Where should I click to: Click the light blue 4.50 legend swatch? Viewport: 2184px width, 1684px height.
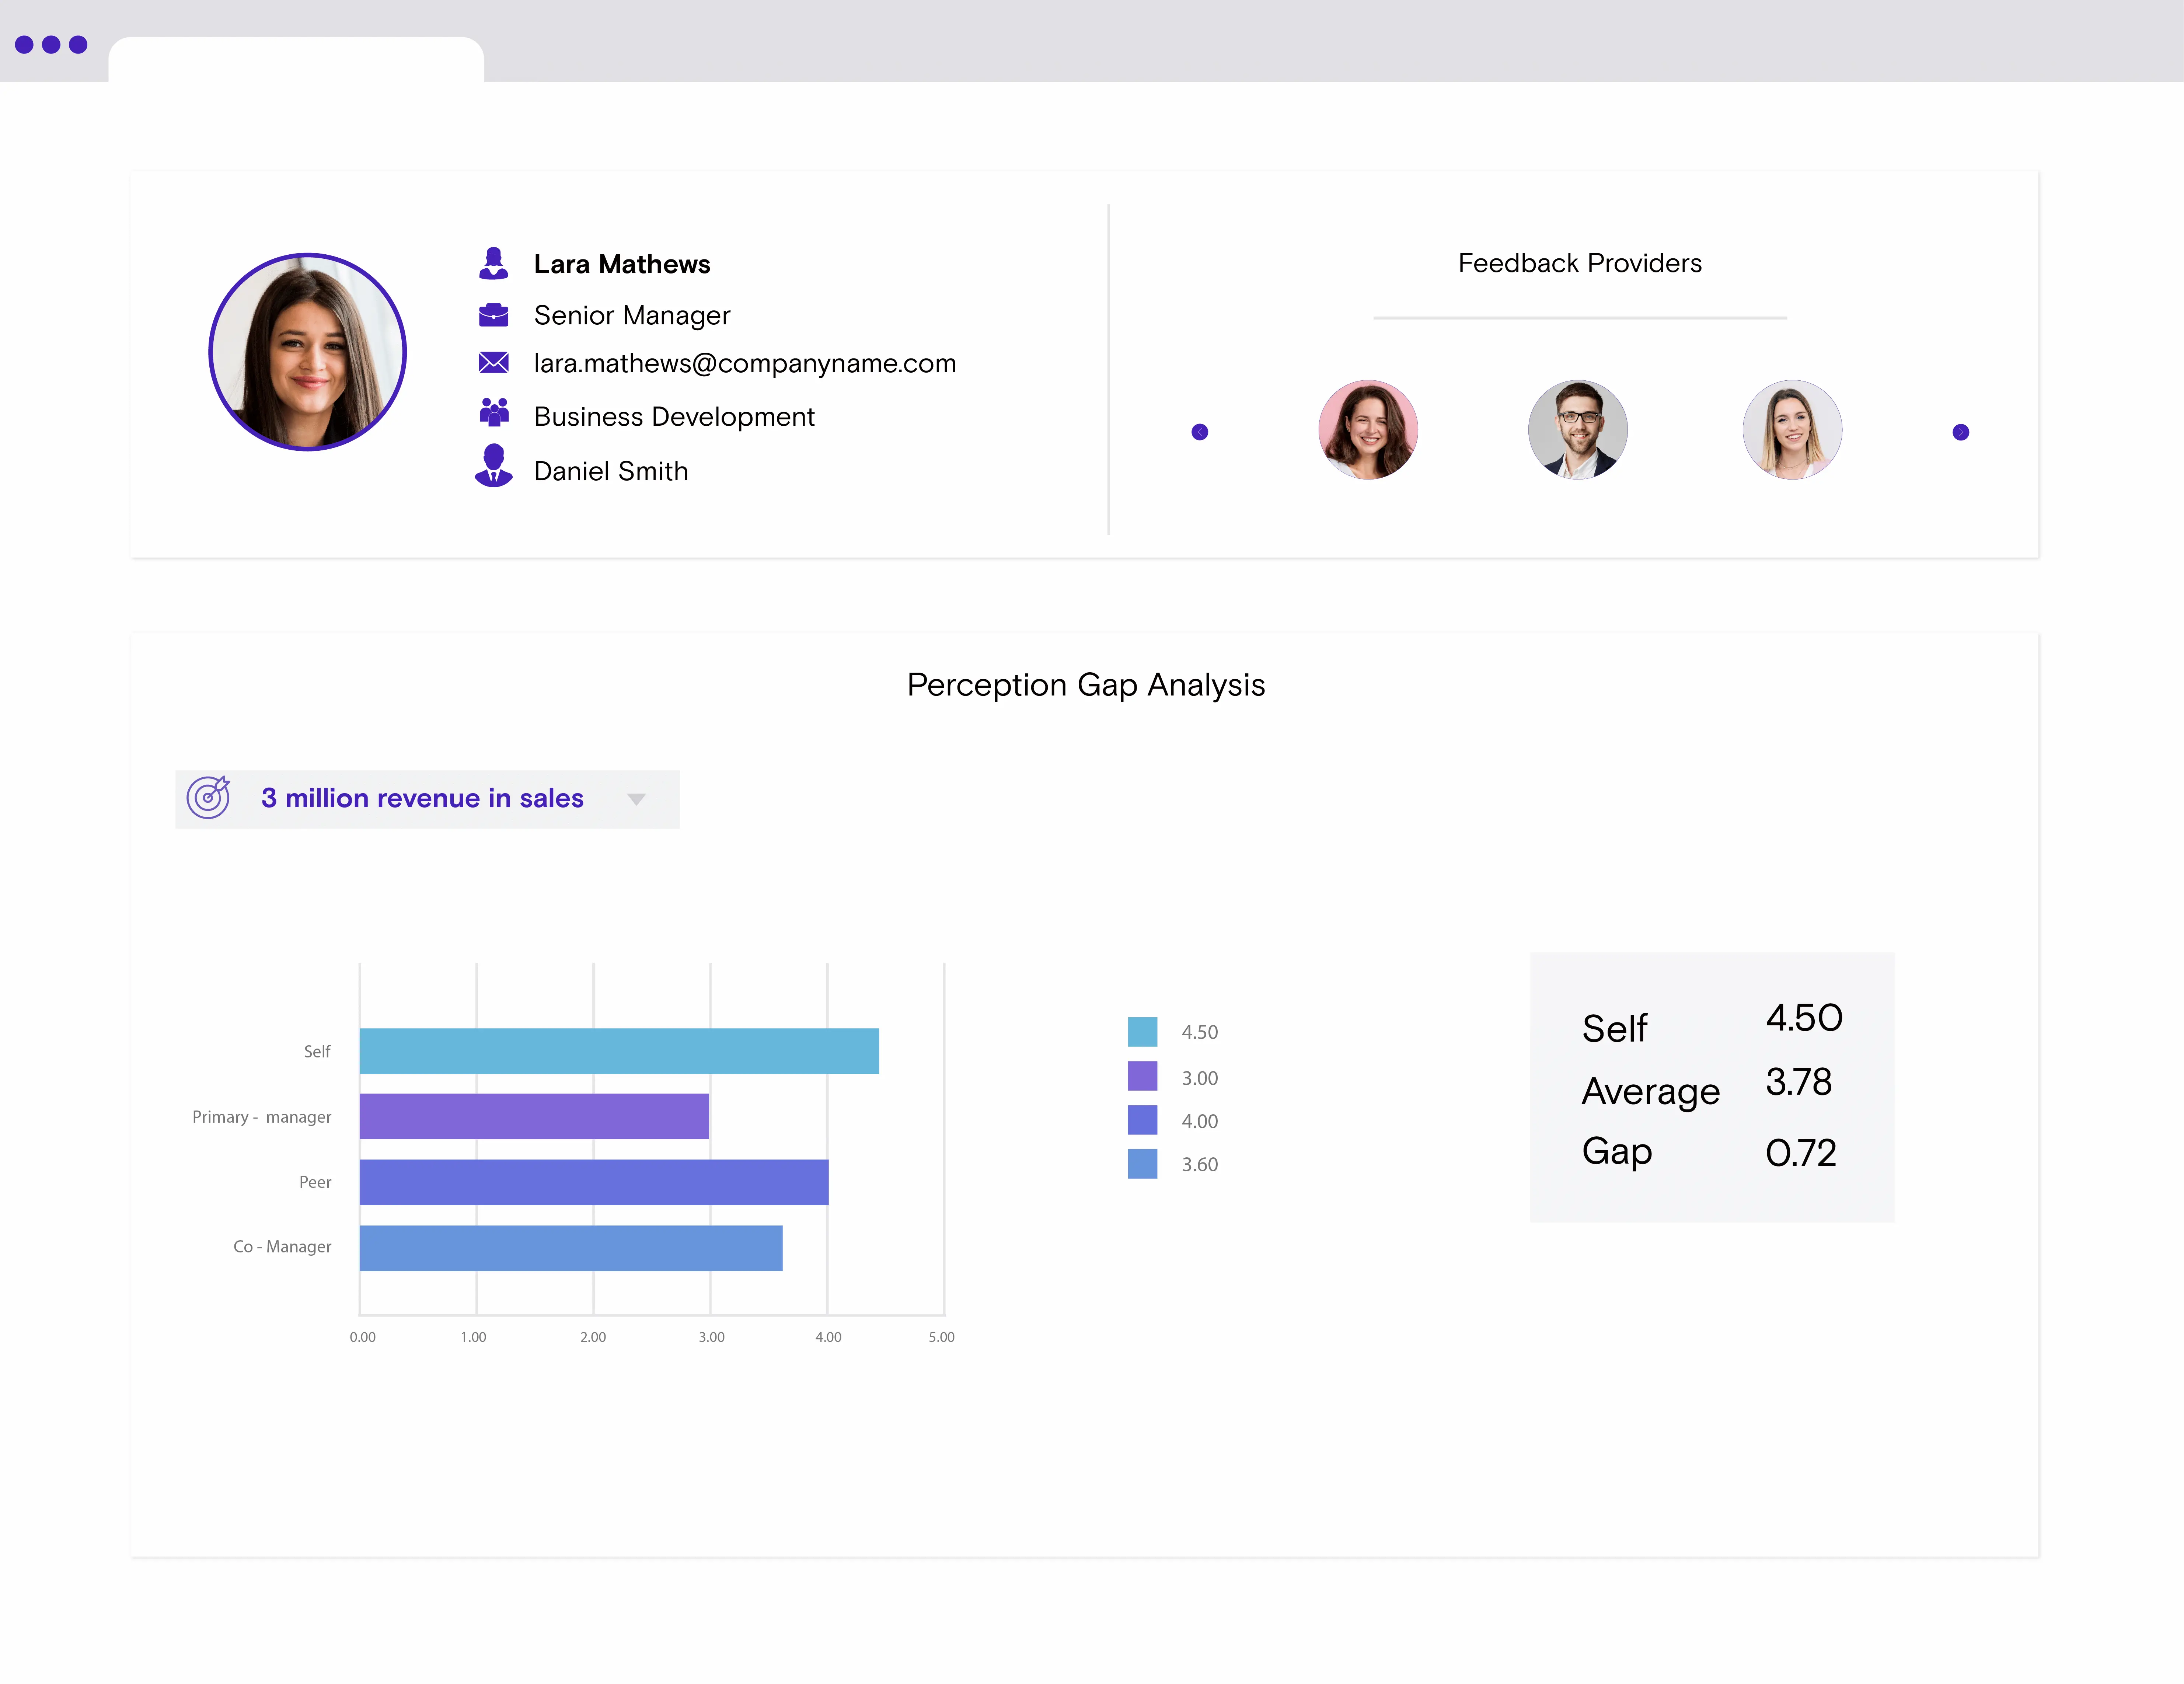1142,1032
